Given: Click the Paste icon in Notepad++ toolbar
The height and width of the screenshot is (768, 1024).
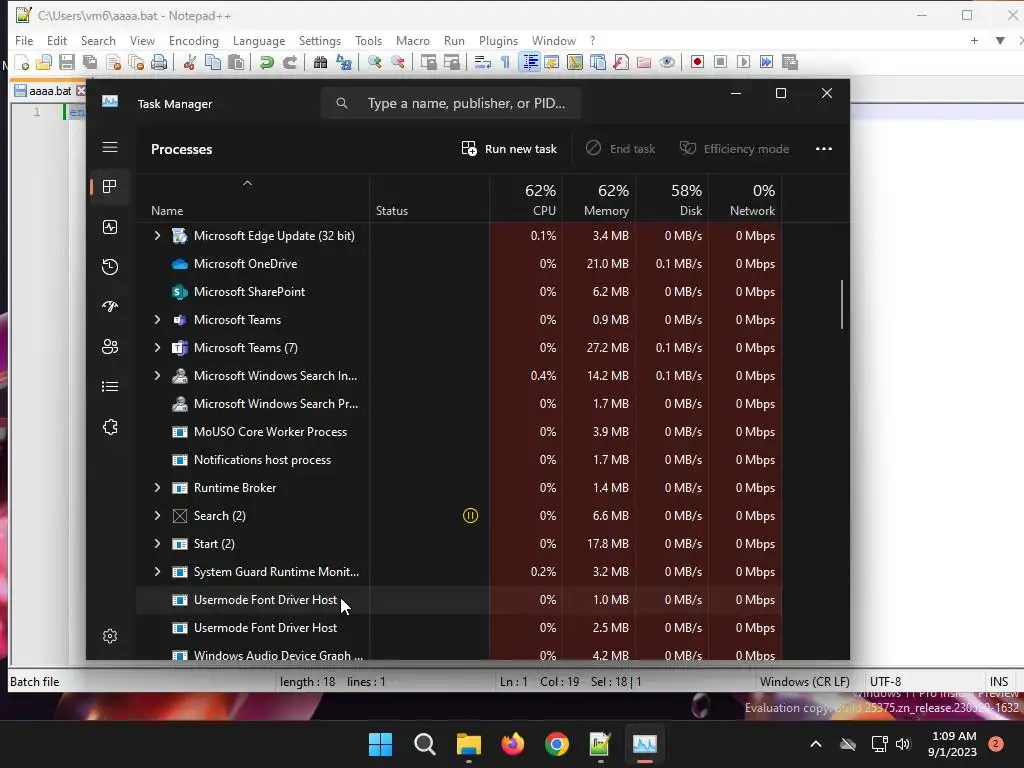Looking at the screenshot, I should pos(236,62).
